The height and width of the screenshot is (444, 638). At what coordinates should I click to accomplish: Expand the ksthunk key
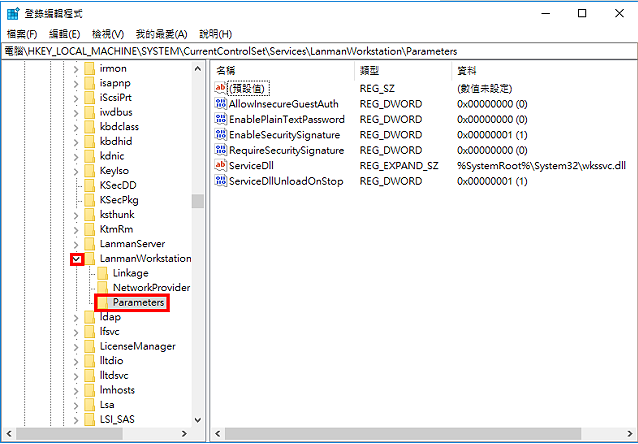76,215
